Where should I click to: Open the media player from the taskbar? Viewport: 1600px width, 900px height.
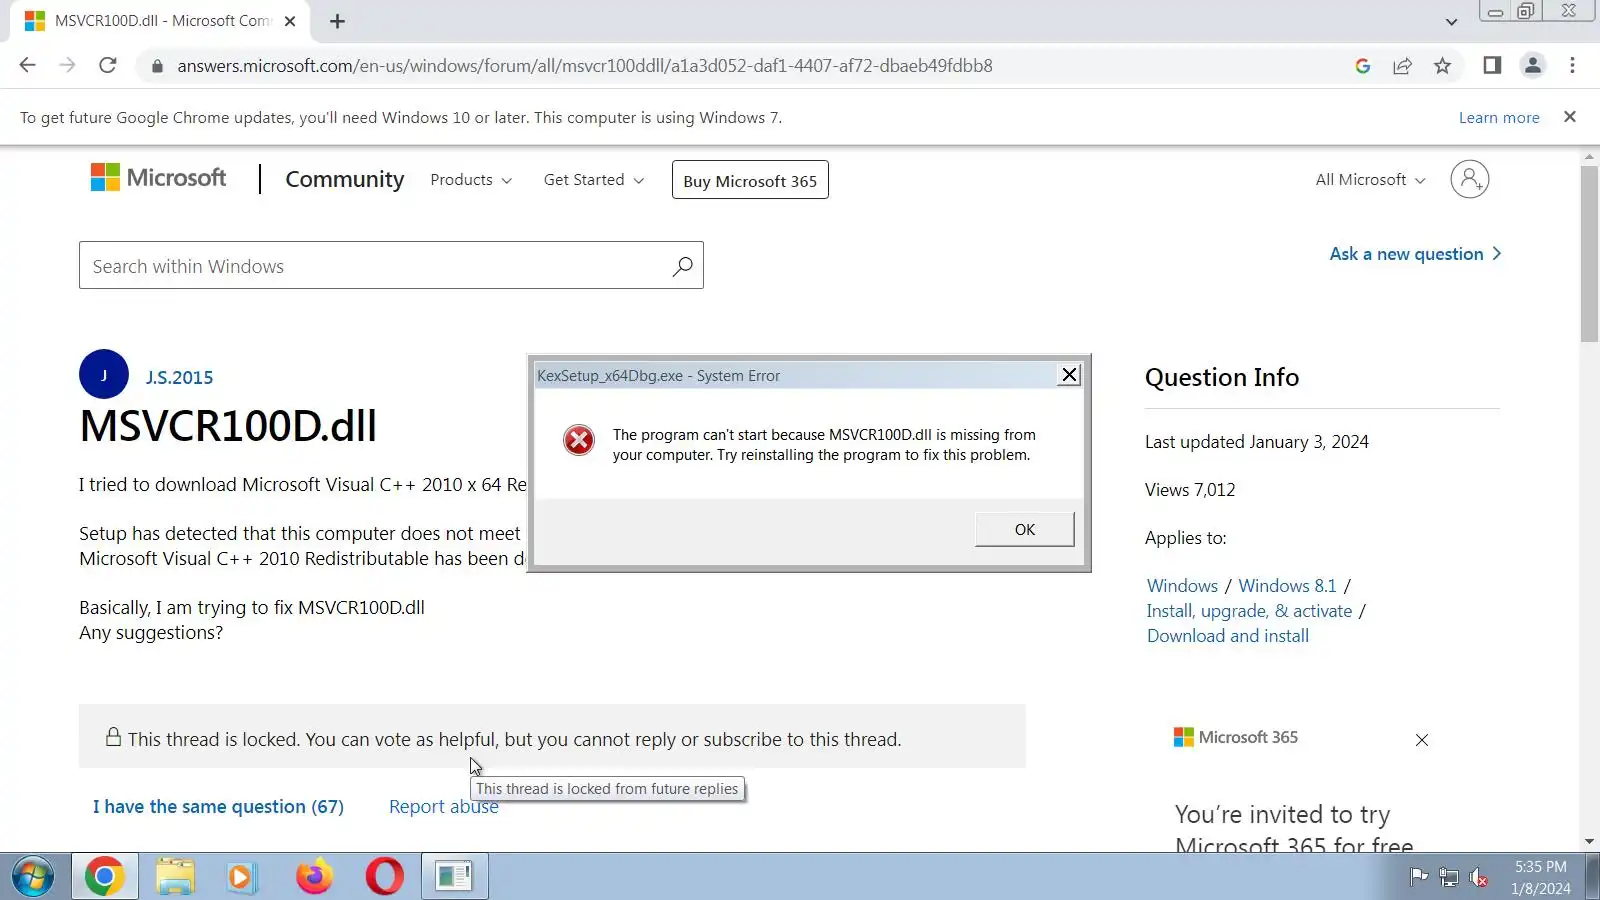click(242, 877)
